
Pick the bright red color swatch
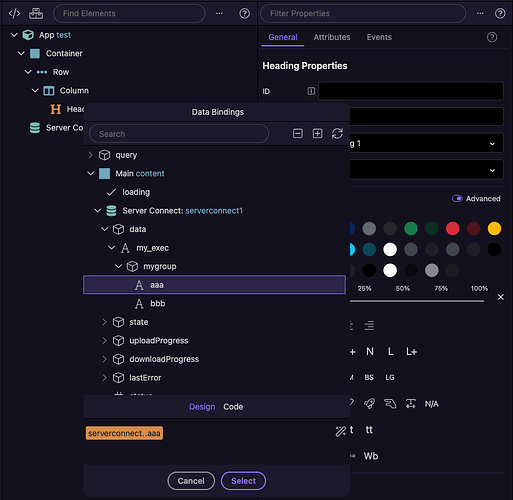pyautogui.click(x=452, y=229)
